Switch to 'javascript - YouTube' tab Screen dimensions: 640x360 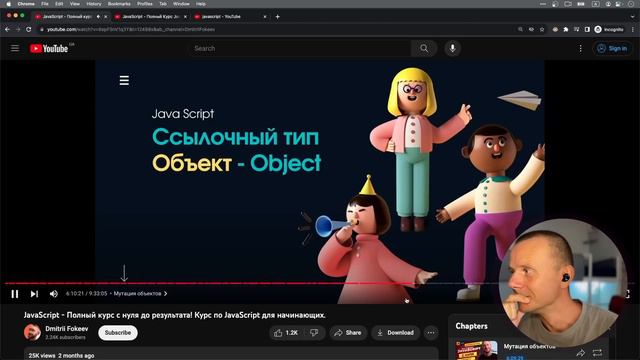pyautogui.click(x=222, y=17)
